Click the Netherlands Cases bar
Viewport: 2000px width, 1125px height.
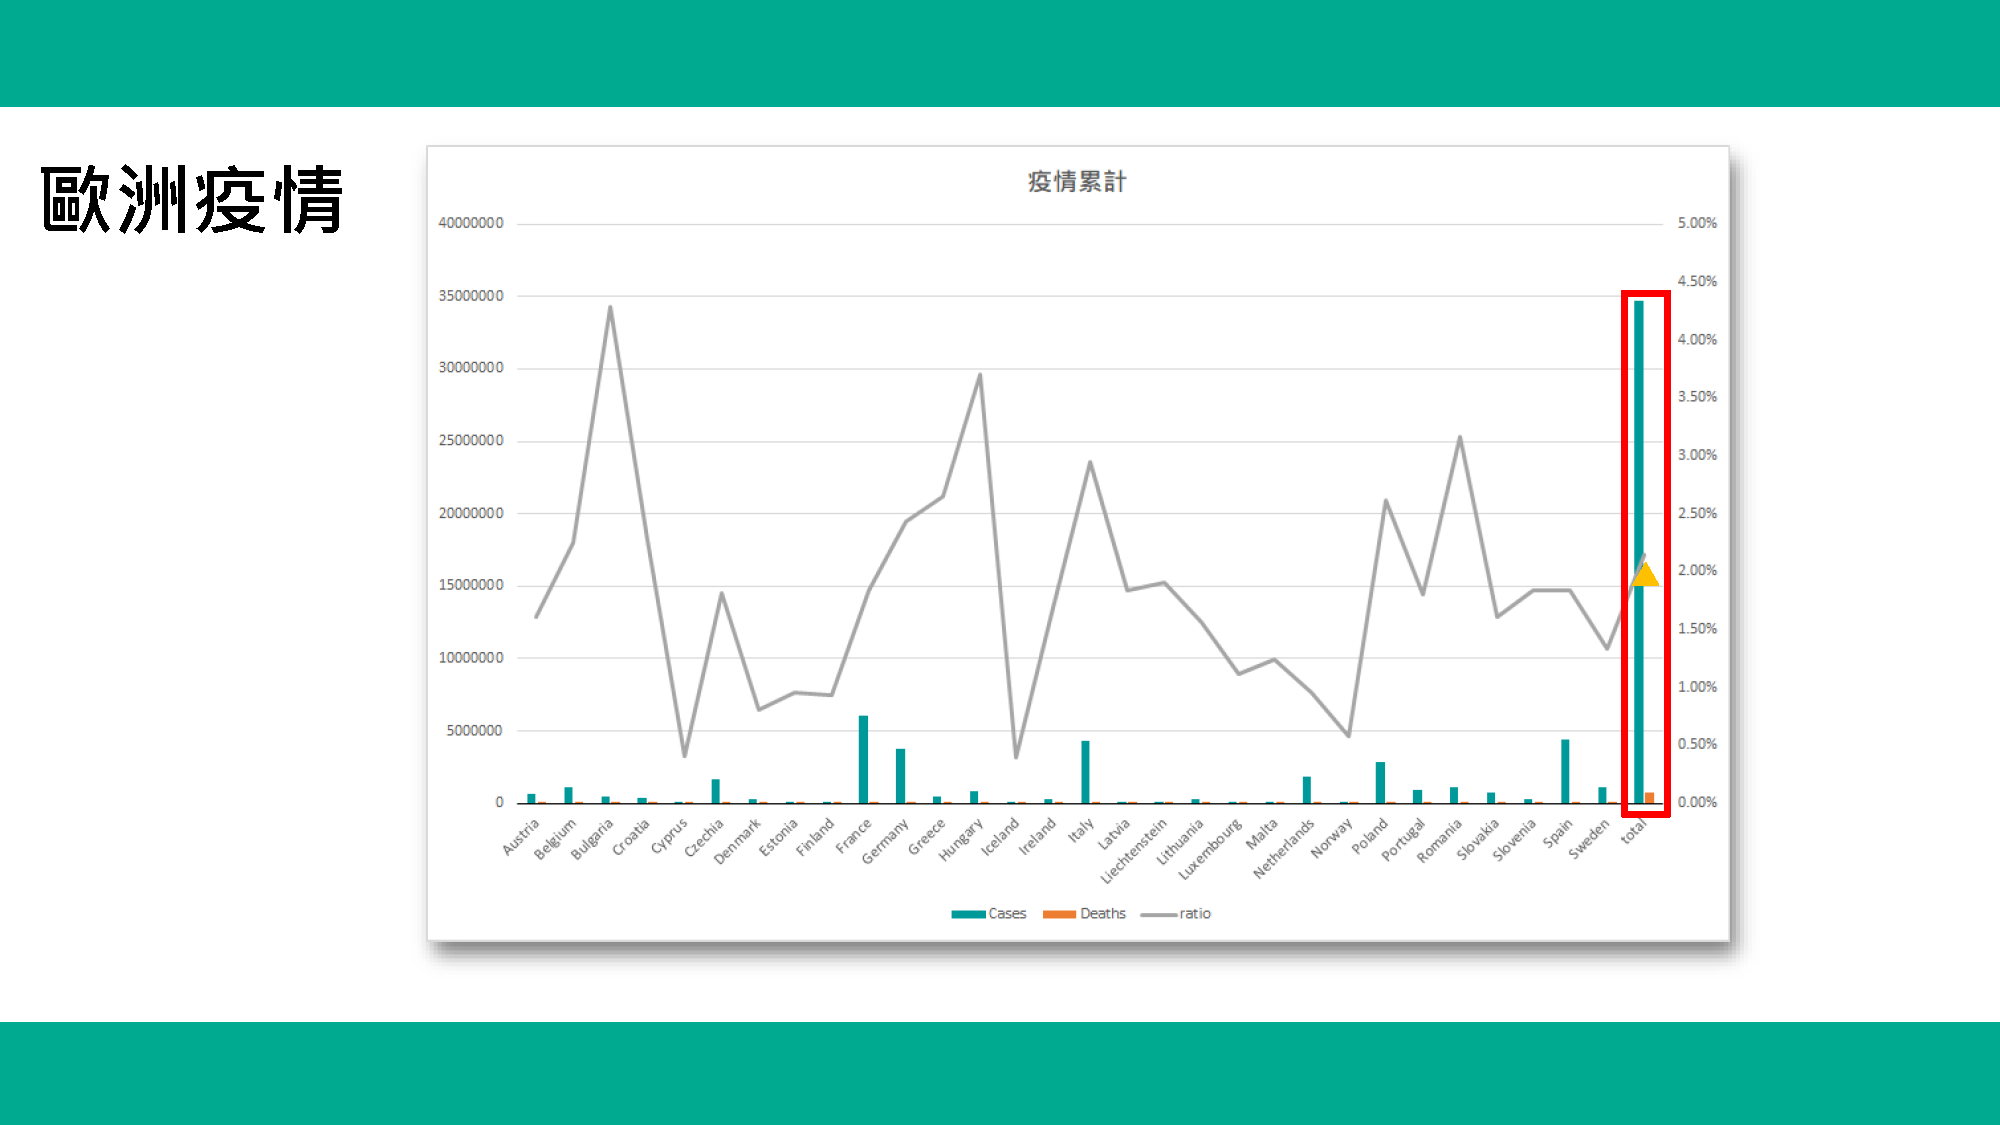tap(1306, 790)
